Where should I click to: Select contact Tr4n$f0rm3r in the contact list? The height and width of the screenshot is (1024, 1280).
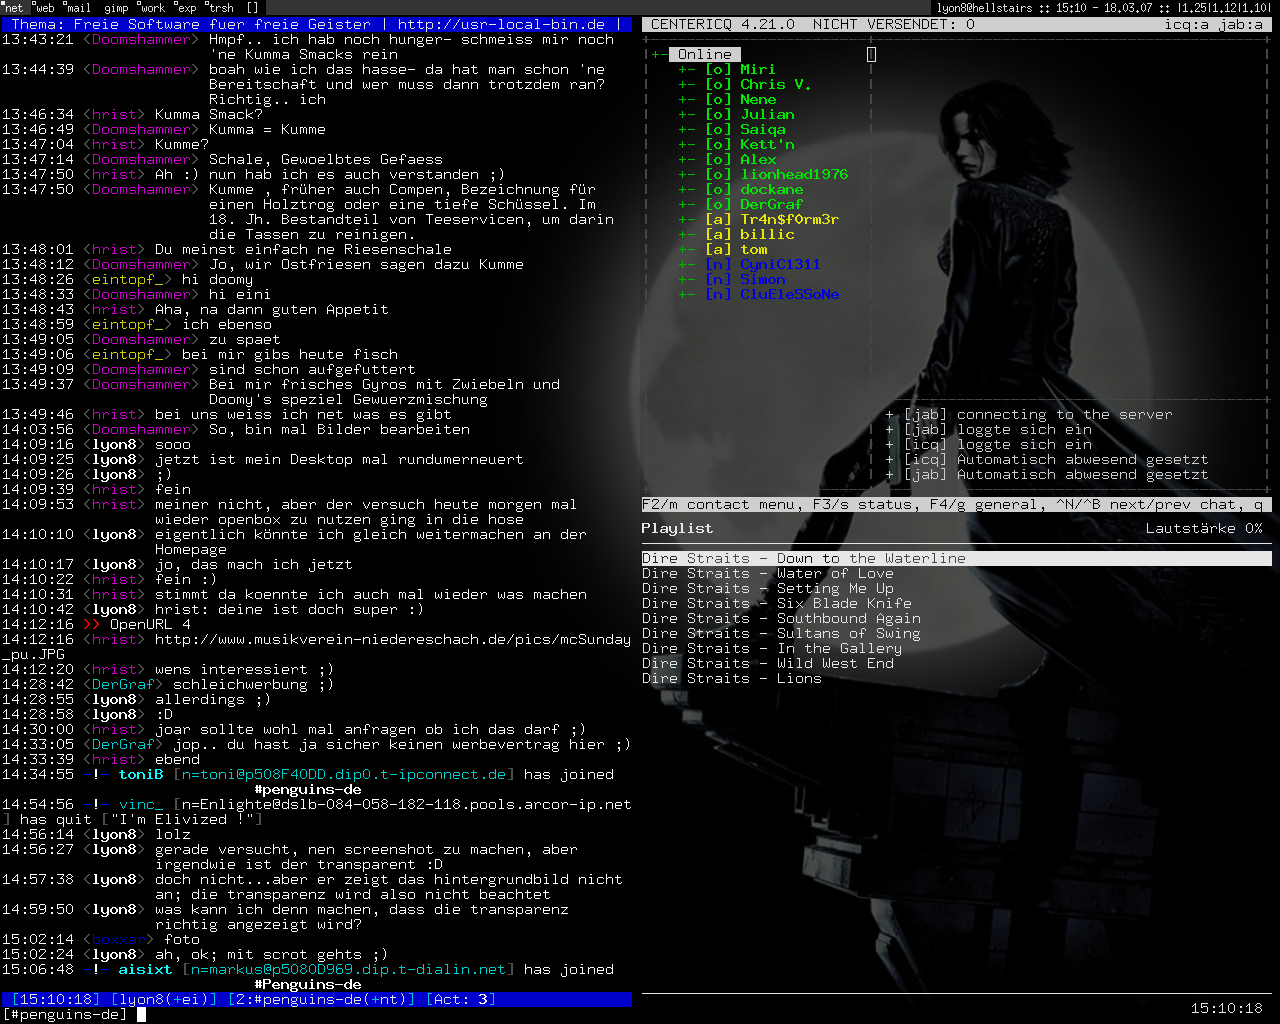(x=789, y=220)
